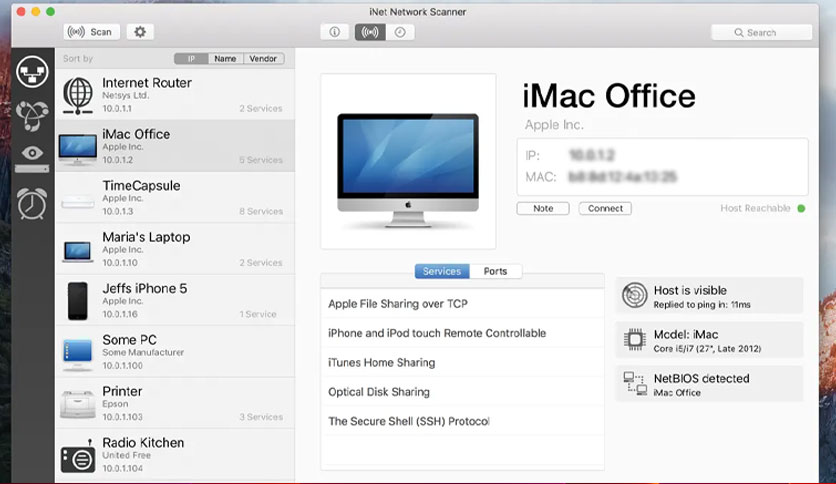Click the Epson vendor label
Image resolution: width=836 pixels, height=484 pixels.
pos(115,404)
